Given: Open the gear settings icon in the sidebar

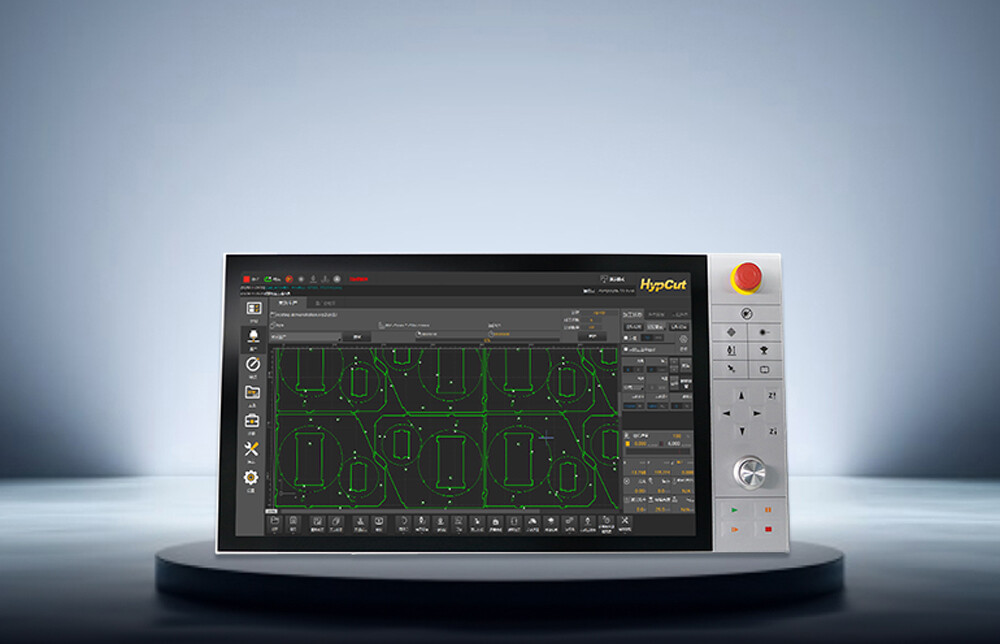Looking at the screenshot, I should tap(252, 478).
